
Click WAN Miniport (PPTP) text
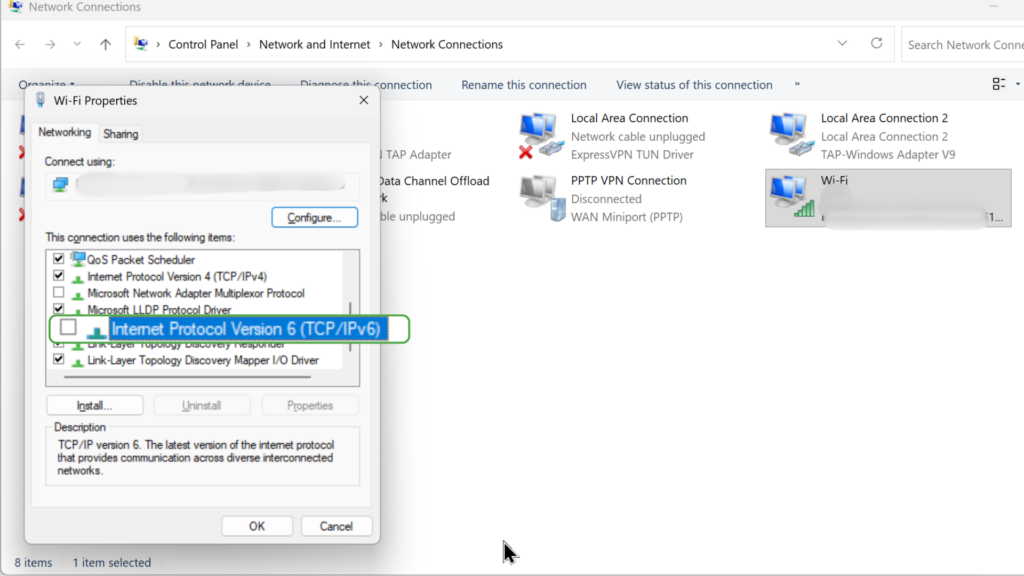[626, 217]
